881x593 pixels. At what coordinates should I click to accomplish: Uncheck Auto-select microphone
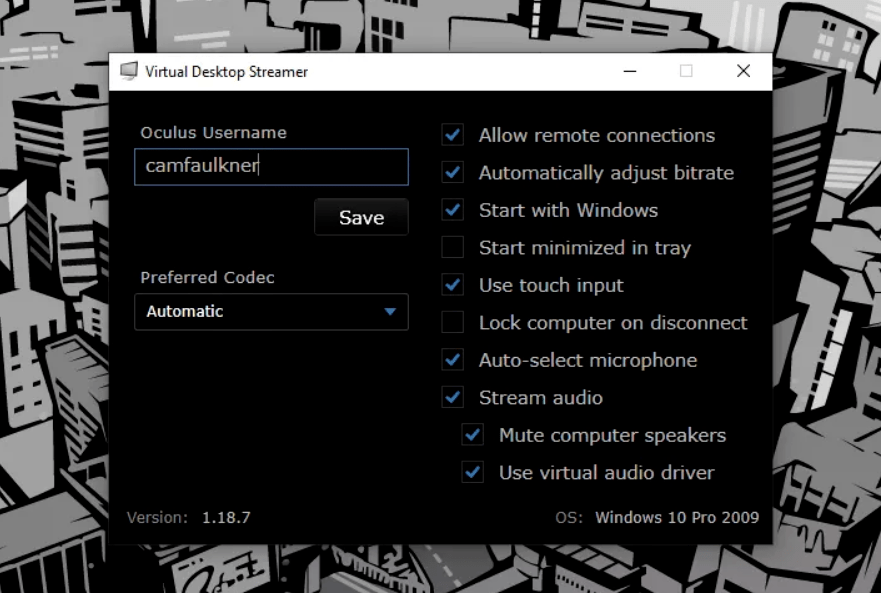(x=451, y=360)
